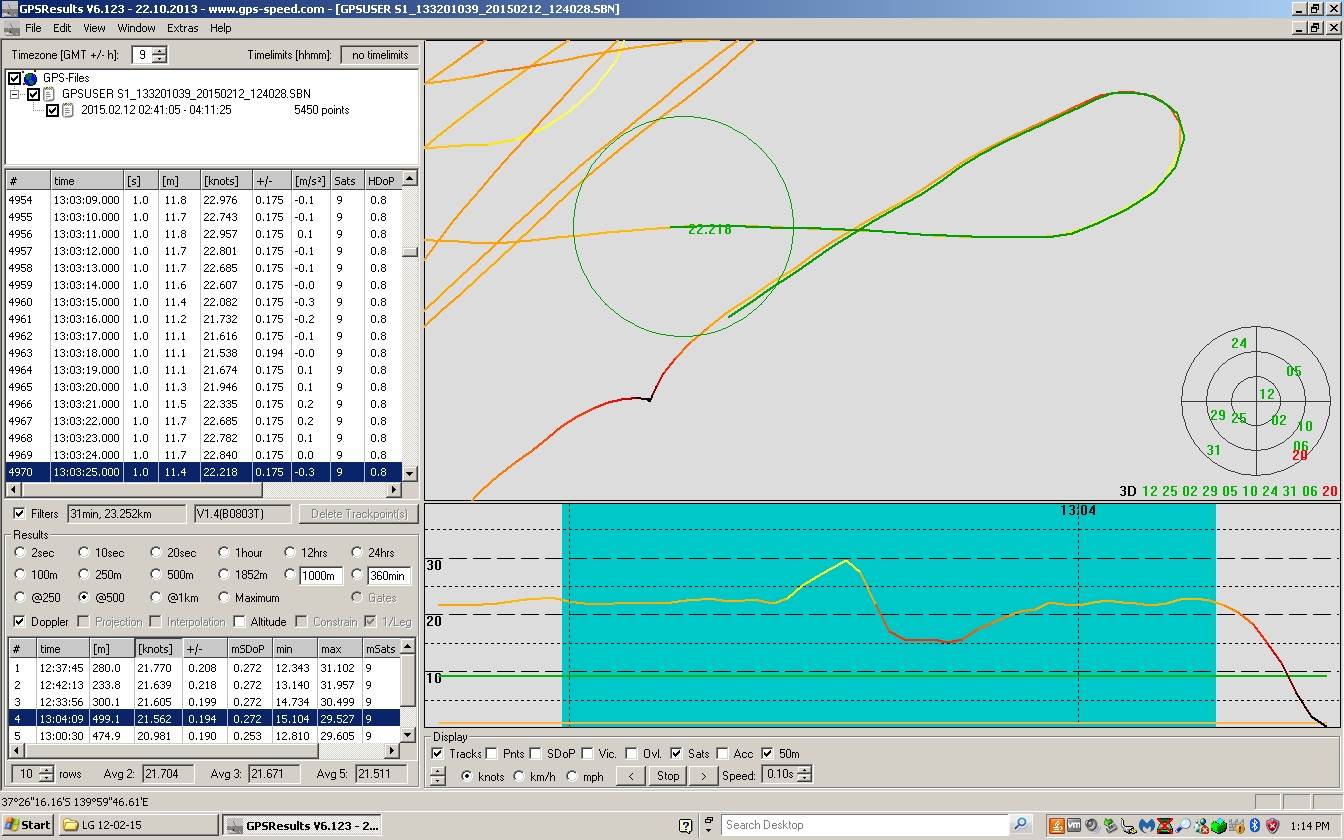Enable the Altitude checkbox
This screenshot has width=1344, height=840.
click(x=240, y=622)
